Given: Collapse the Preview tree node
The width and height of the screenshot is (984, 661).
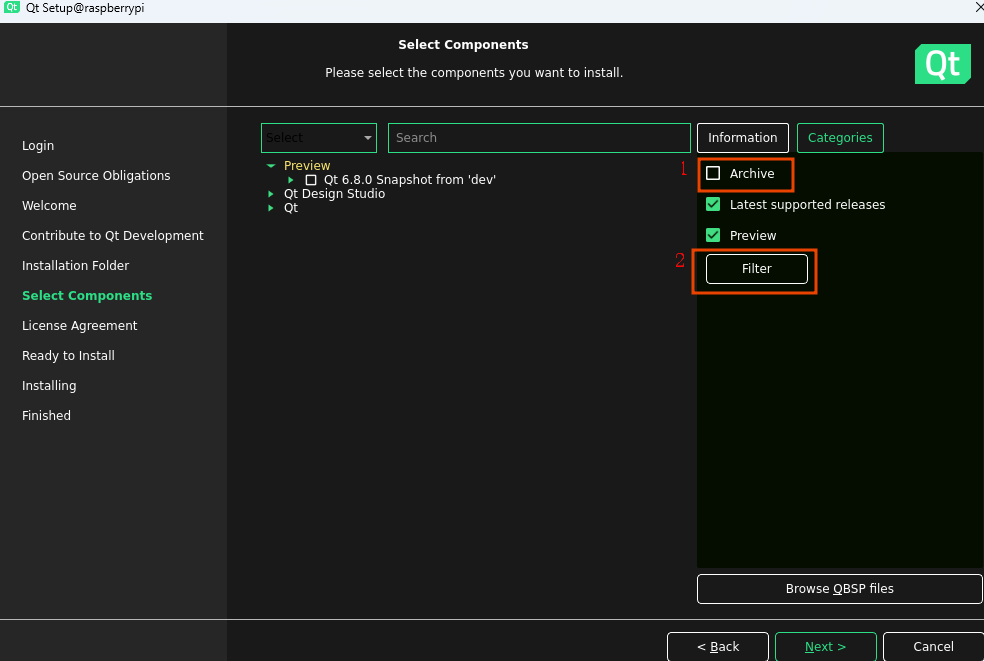Looking at the screenshot, I should click(x=271, y=166).
